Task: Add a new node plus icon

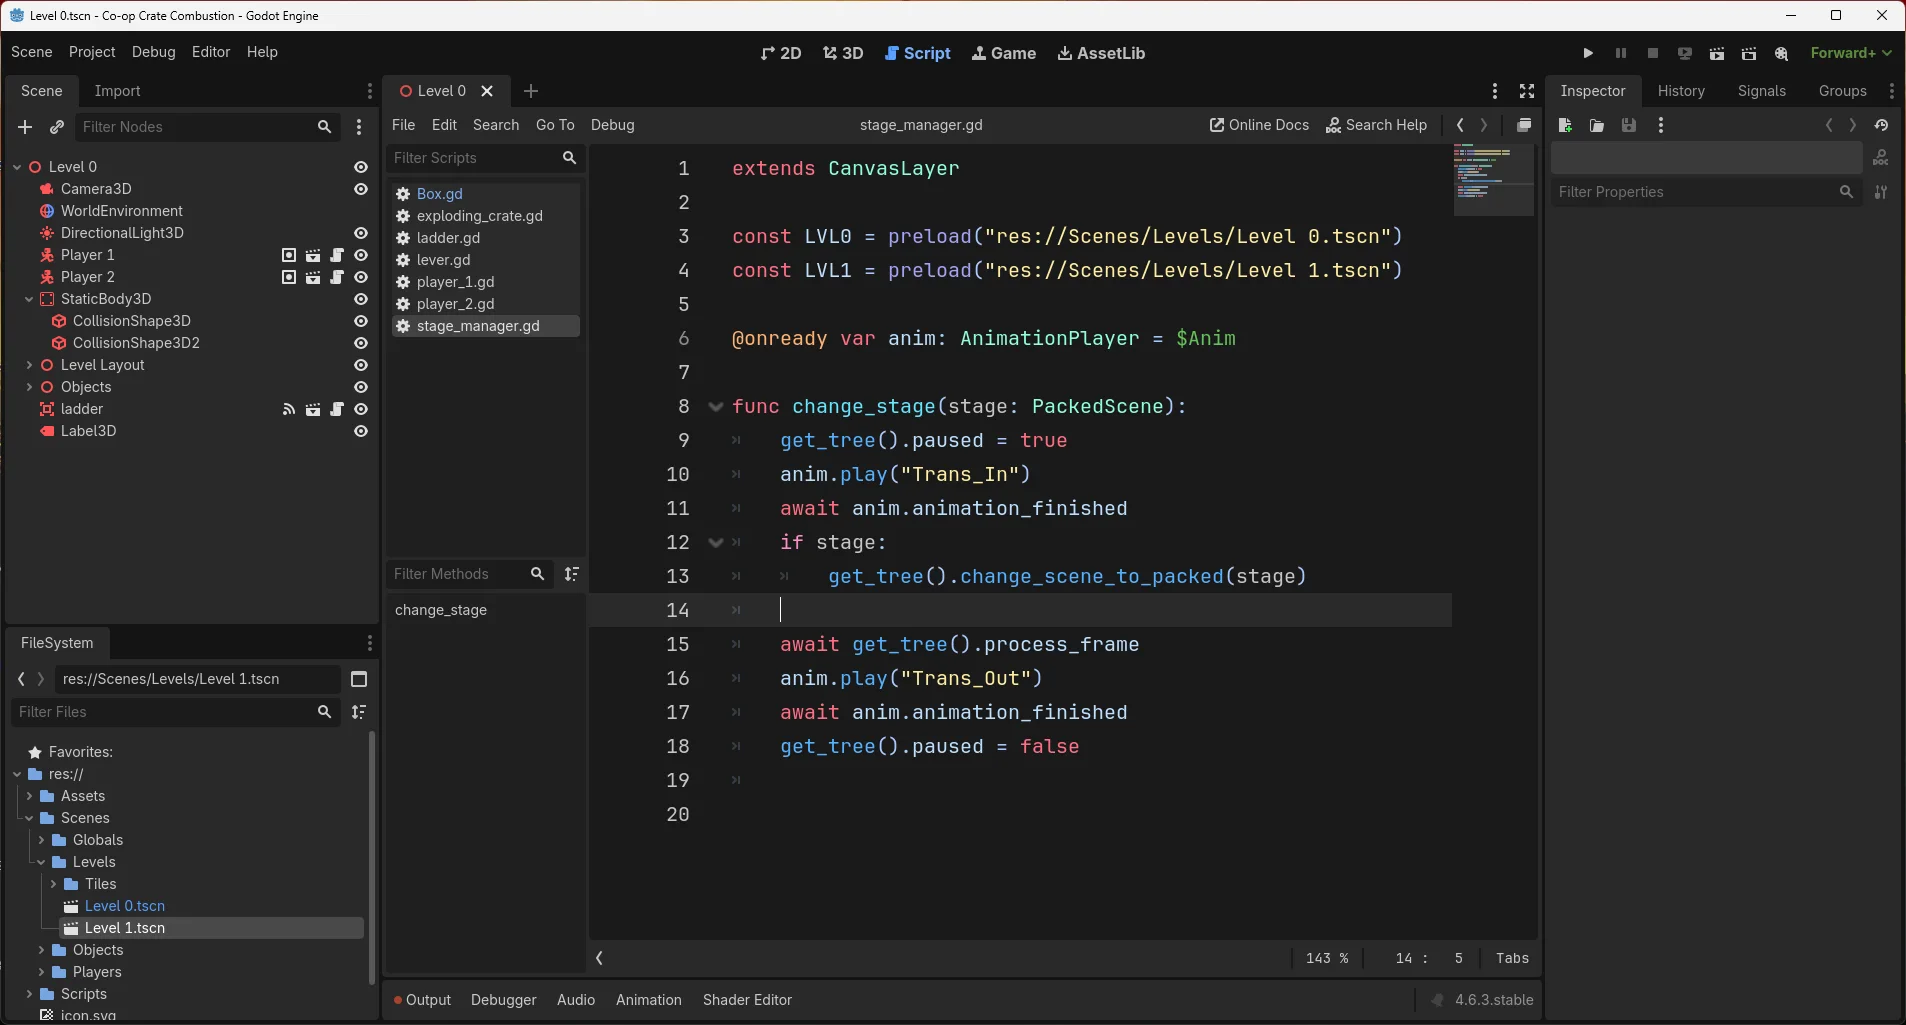Action: pyautogui.click(x=25, y=127)
